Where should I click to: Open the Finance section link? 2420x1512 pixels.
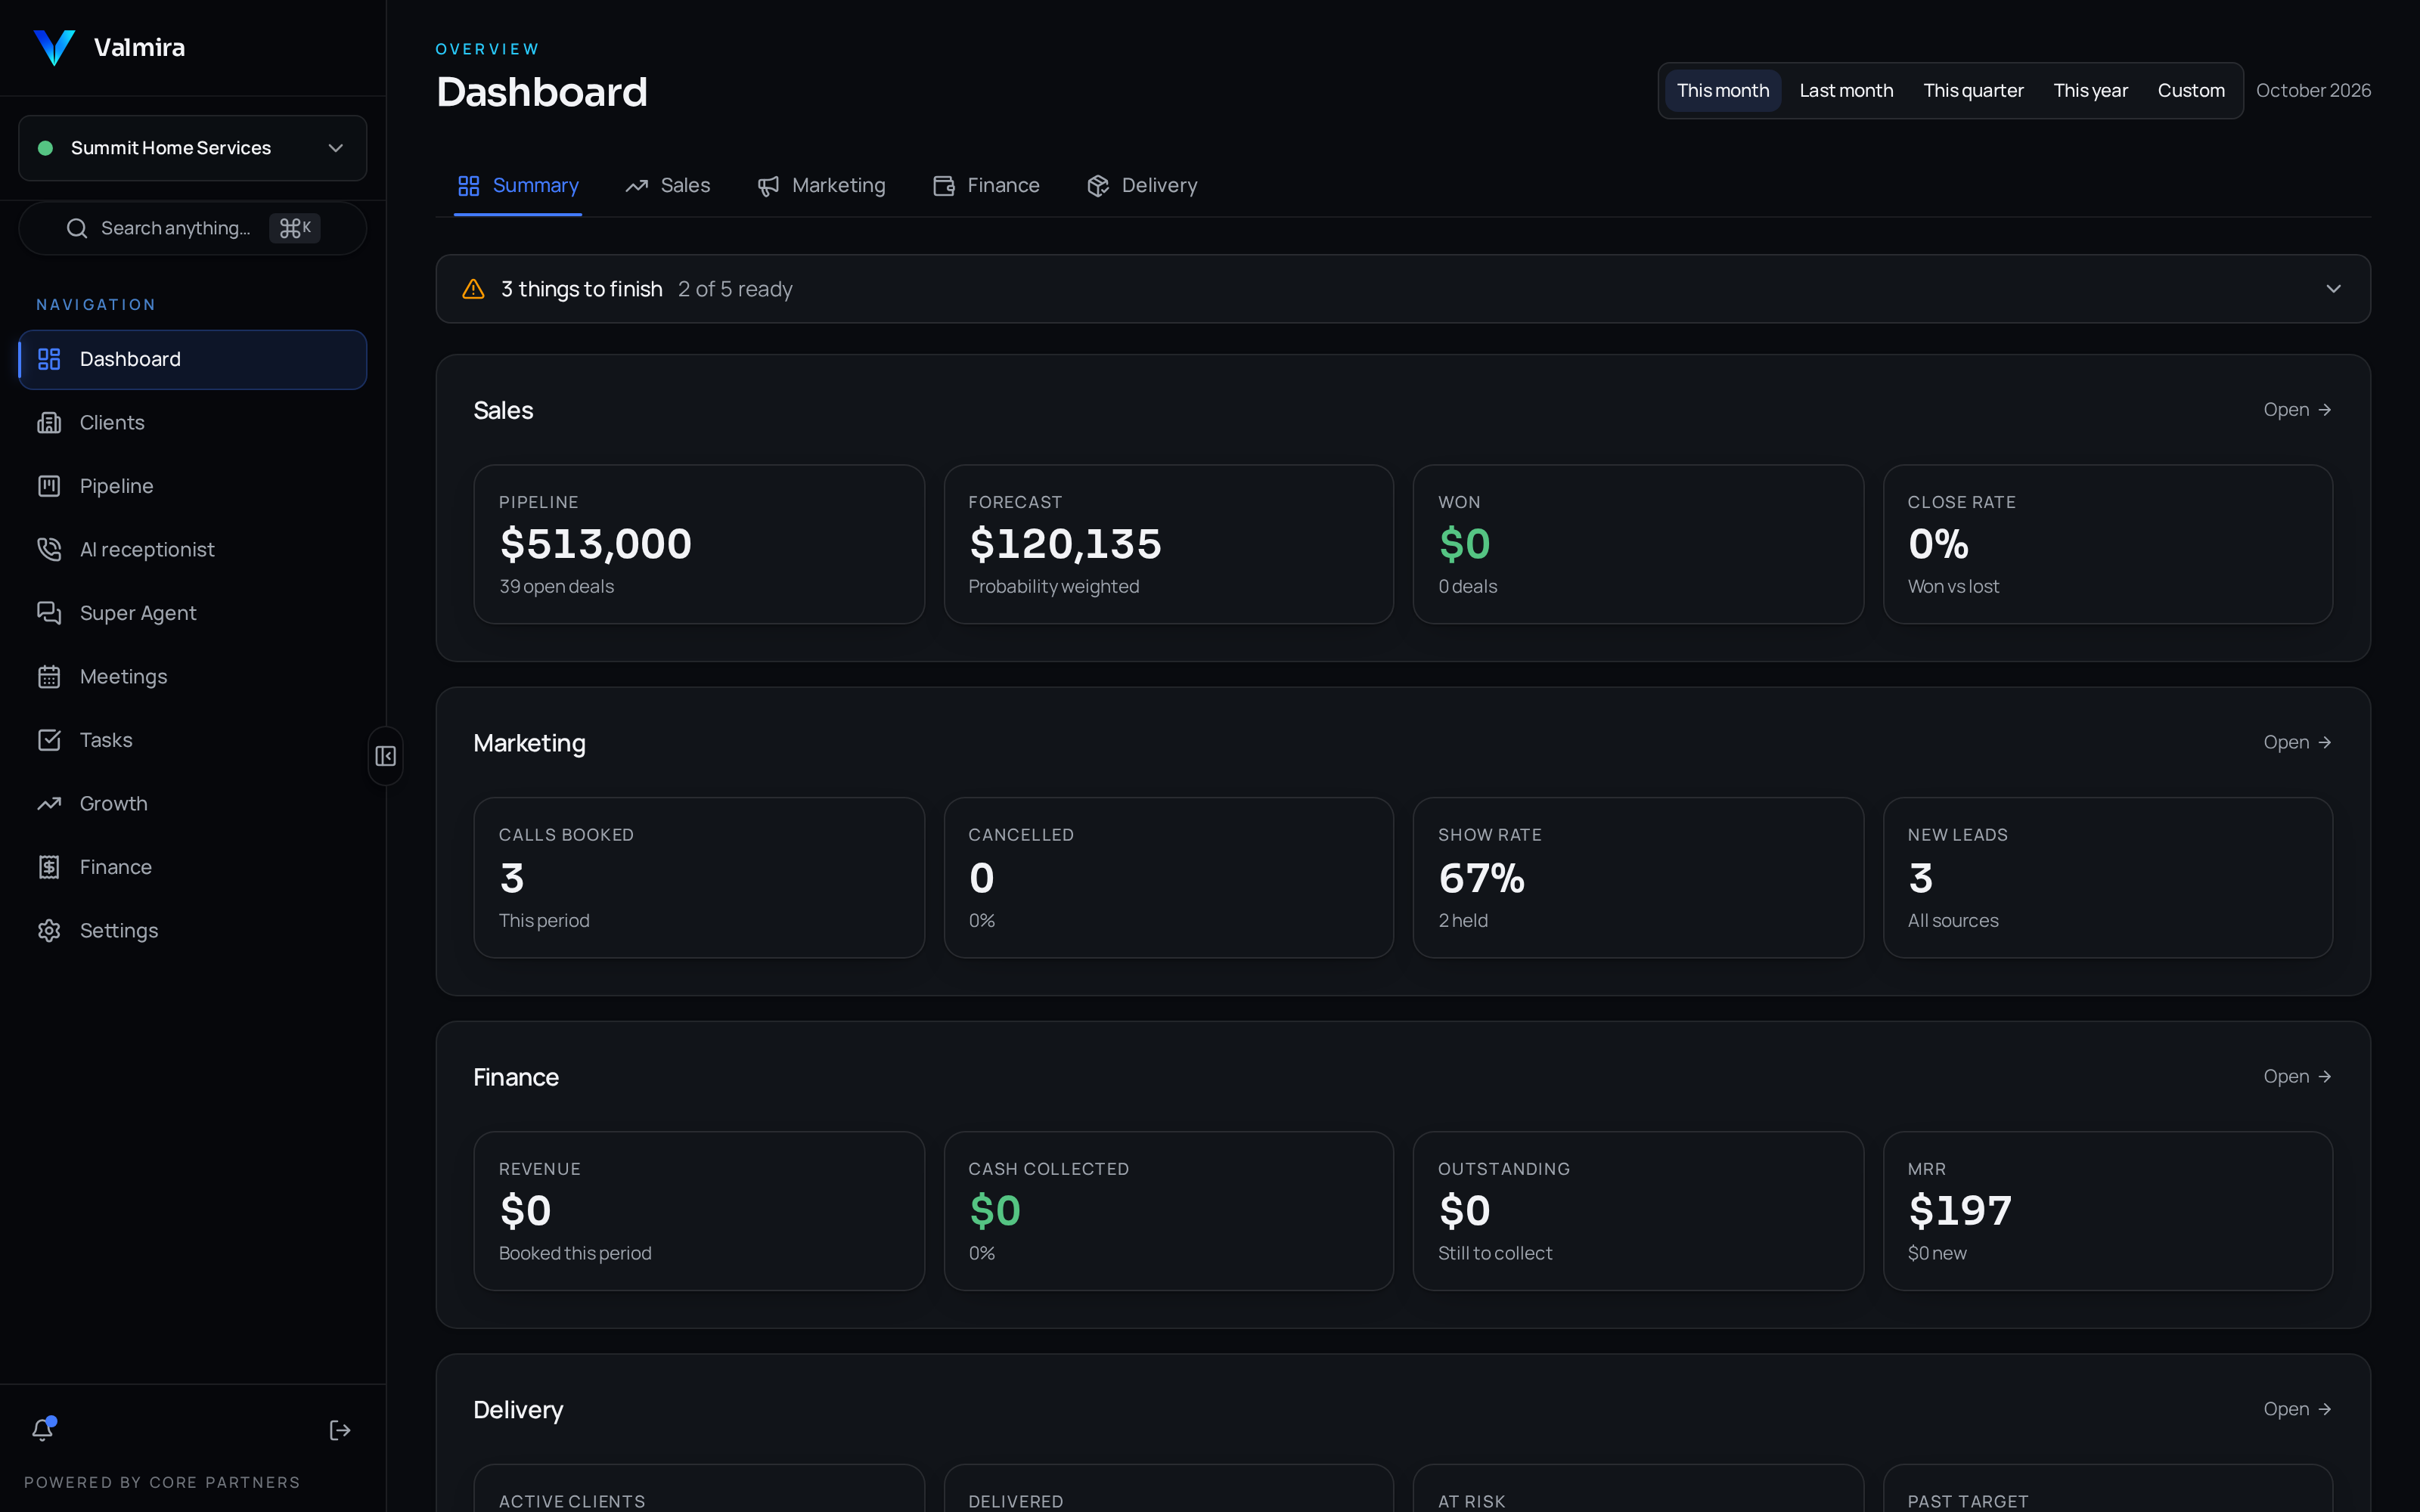click(x=2297, y=1077)
